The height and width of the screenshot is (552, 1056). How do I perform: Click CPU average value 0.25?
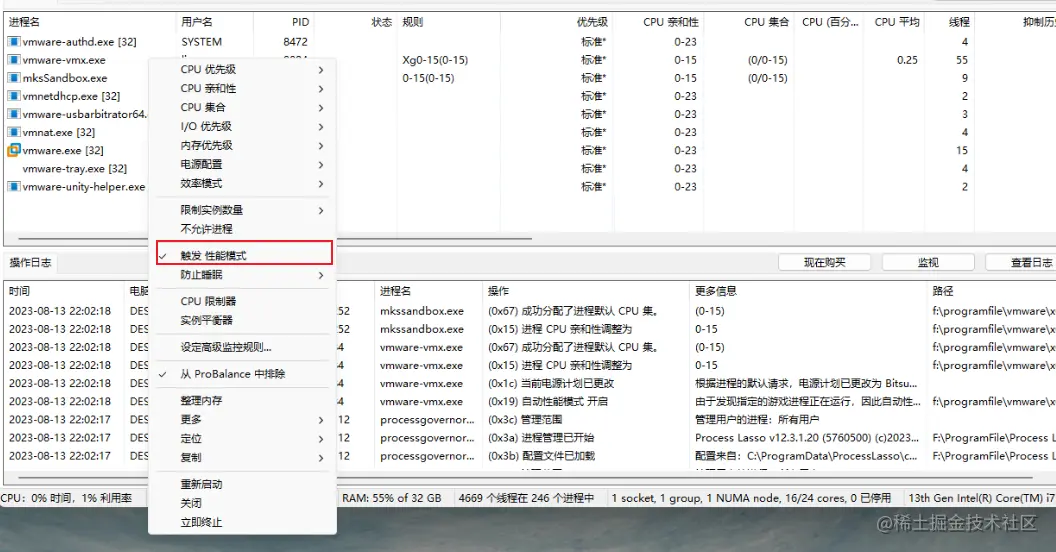[x=907, y=60]
